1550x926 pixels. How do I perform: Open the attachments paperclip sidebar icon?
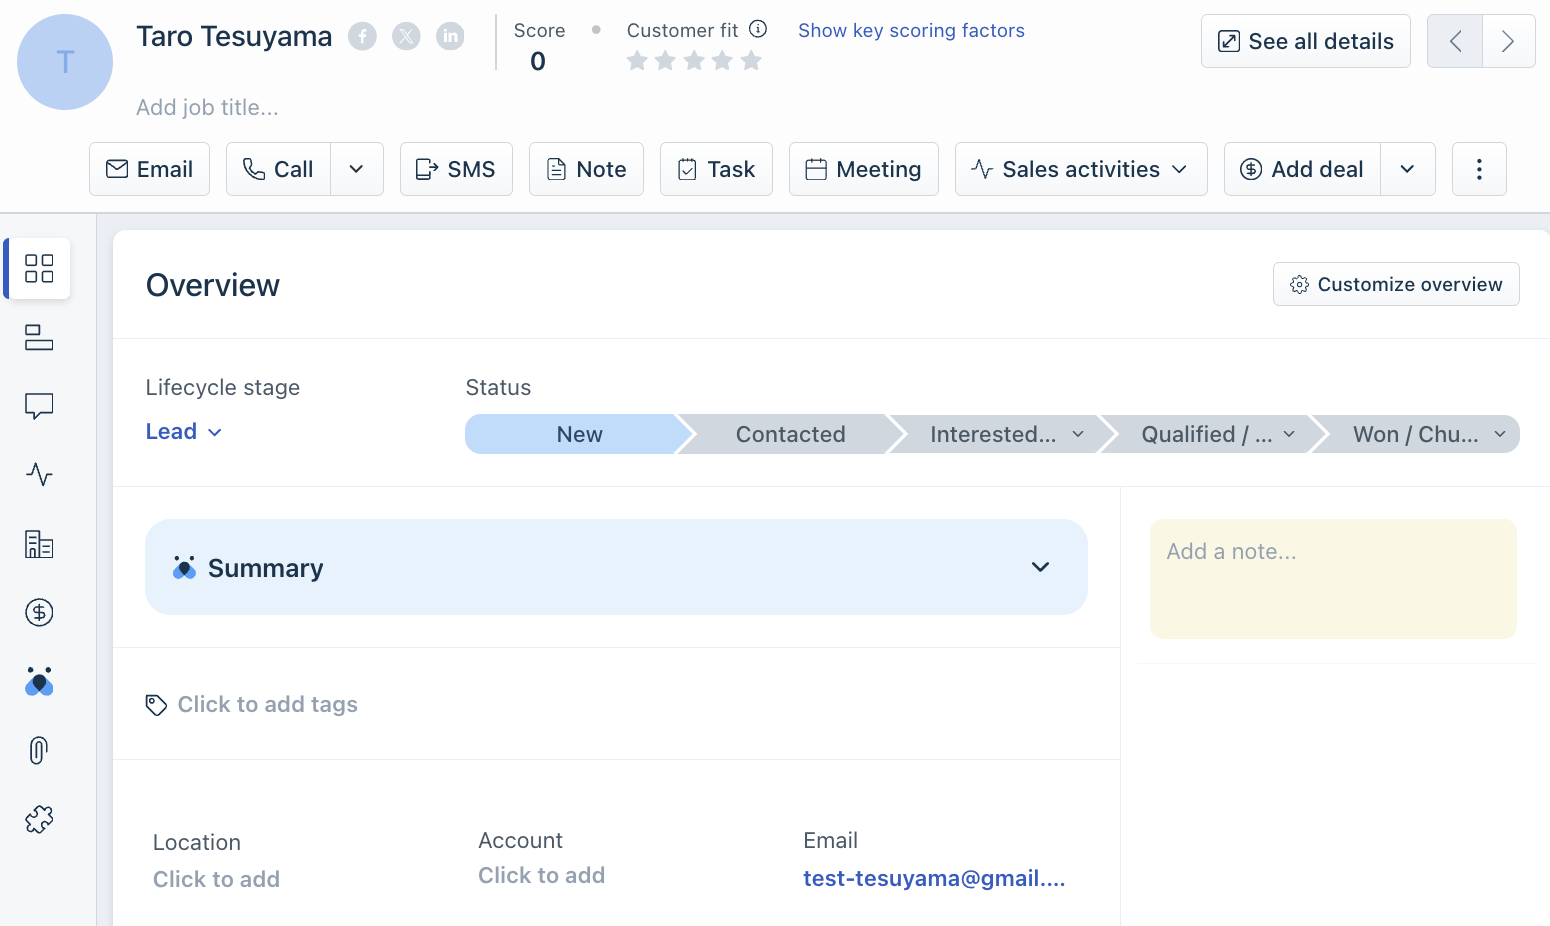coord(39,750)
